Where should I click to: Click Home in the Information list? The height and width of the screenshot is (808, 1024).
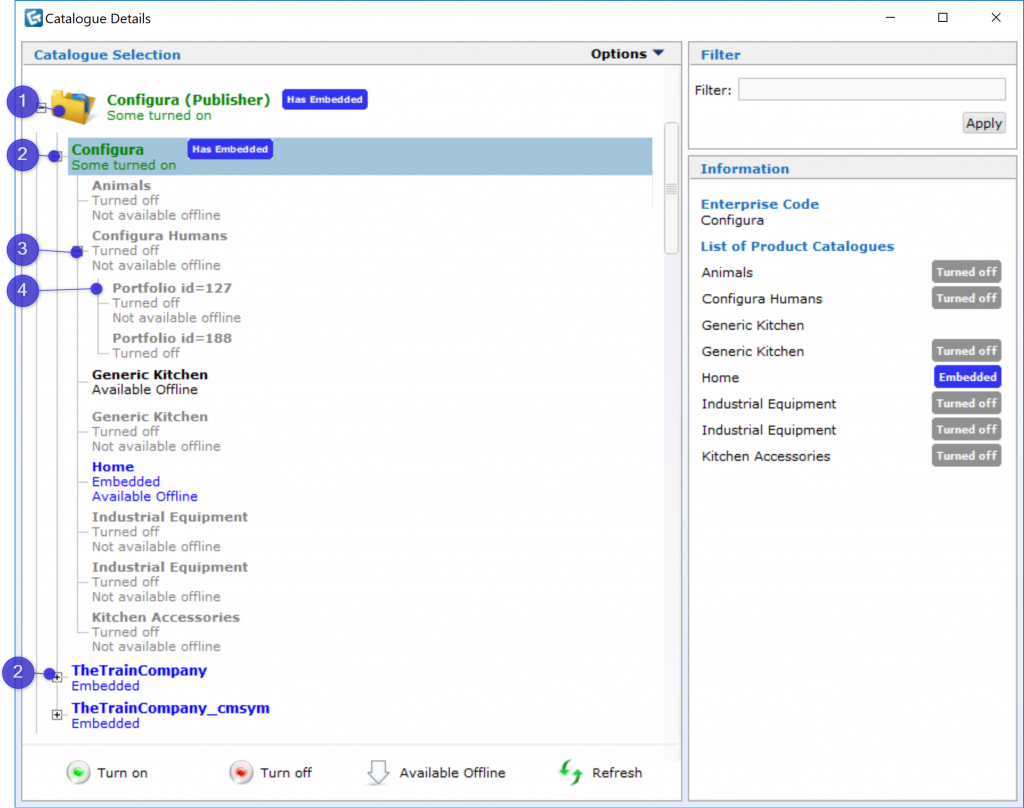[x=720, y=378]
